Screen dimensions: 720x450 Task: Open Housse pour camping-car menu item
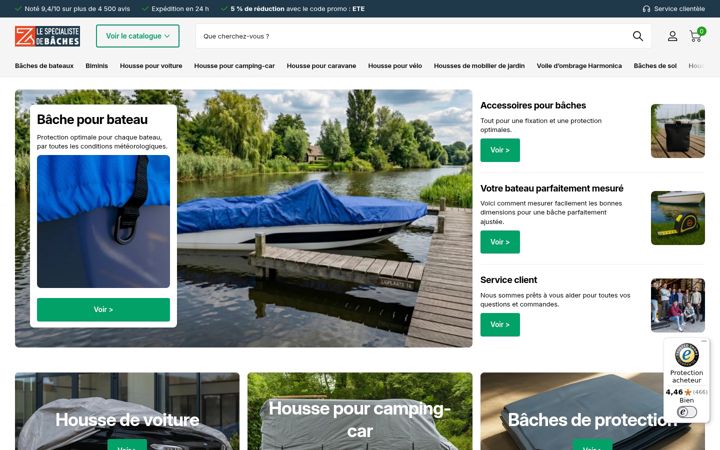234,66
